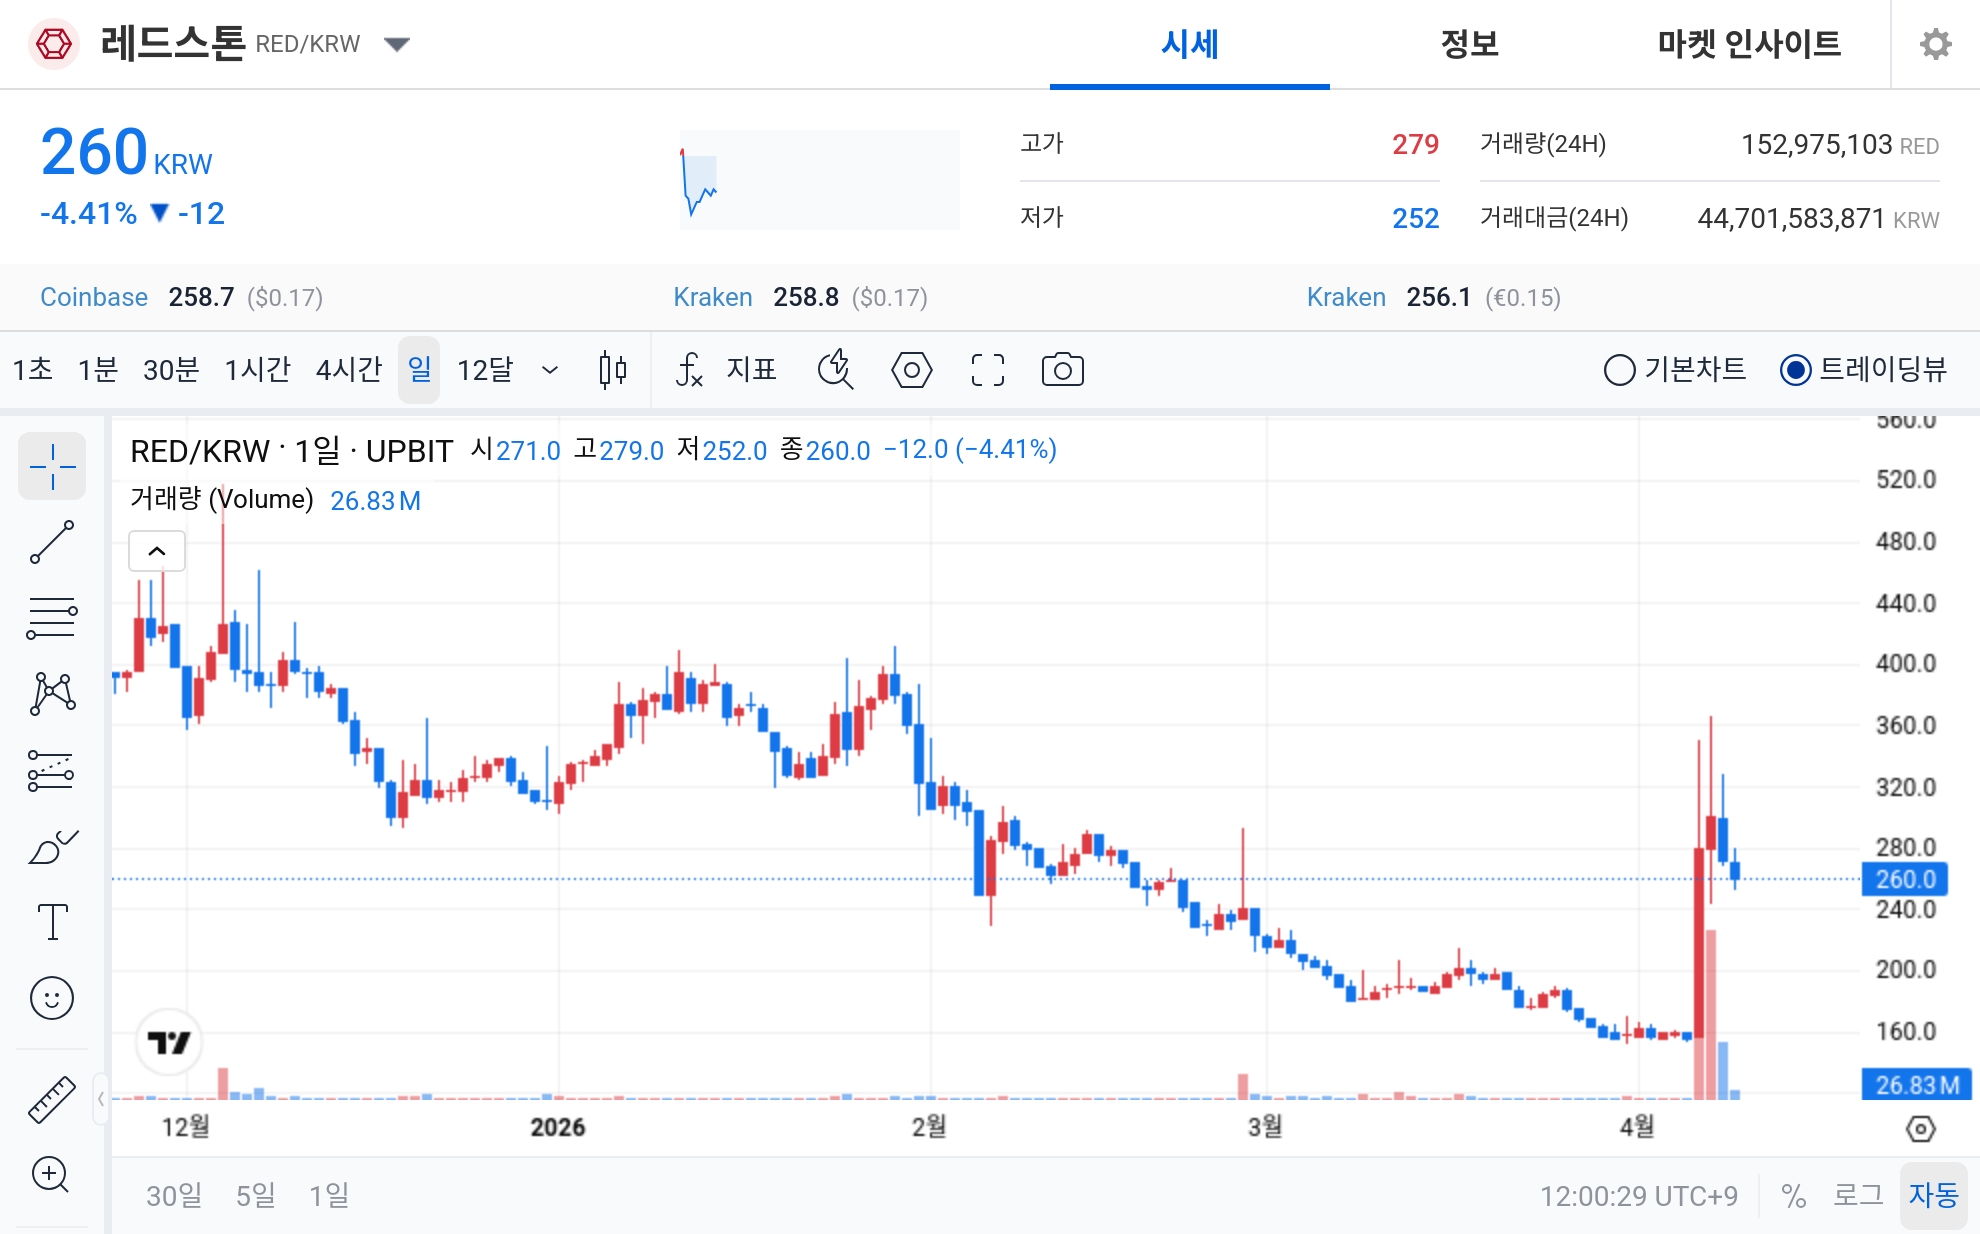This screenshot has height=1234, width=1980.
Task: Open the 지표 indicators button
Action: [x=727, y=370]
